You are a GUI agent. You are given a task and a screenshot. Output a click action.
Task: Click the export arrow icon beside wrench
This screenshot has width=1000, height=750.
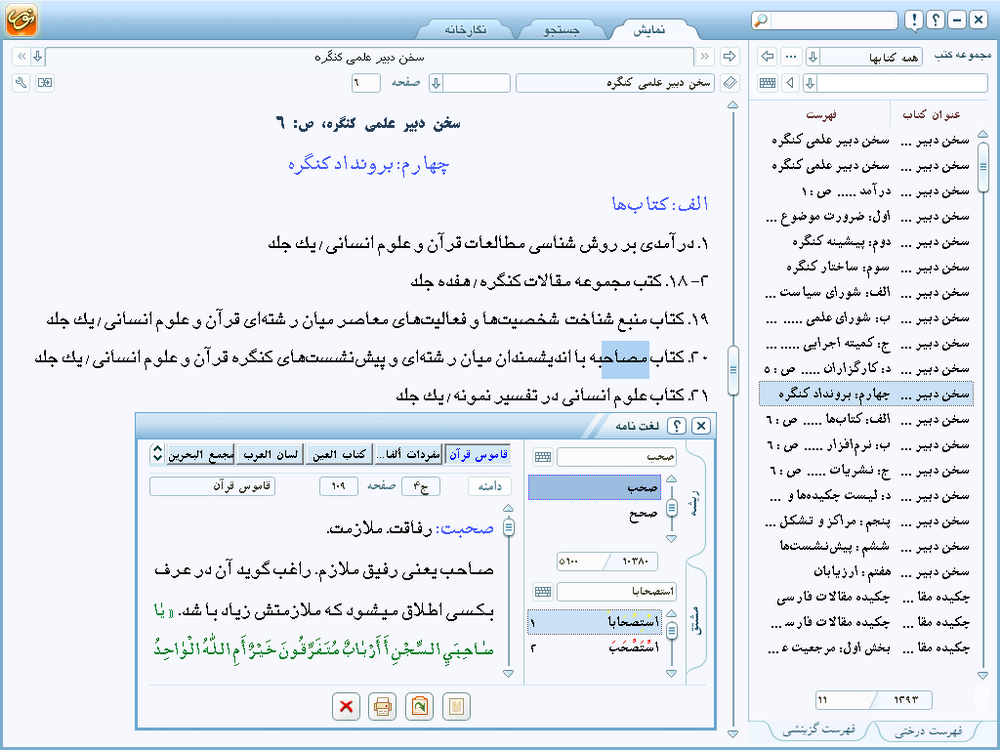45,83
